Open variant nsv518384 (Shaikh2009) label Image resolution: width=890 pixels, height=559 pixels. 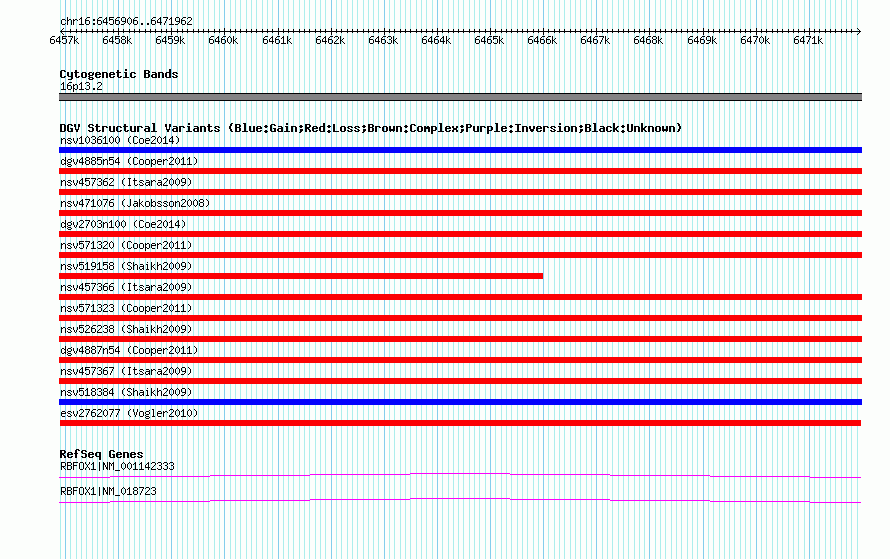(126, 392)
